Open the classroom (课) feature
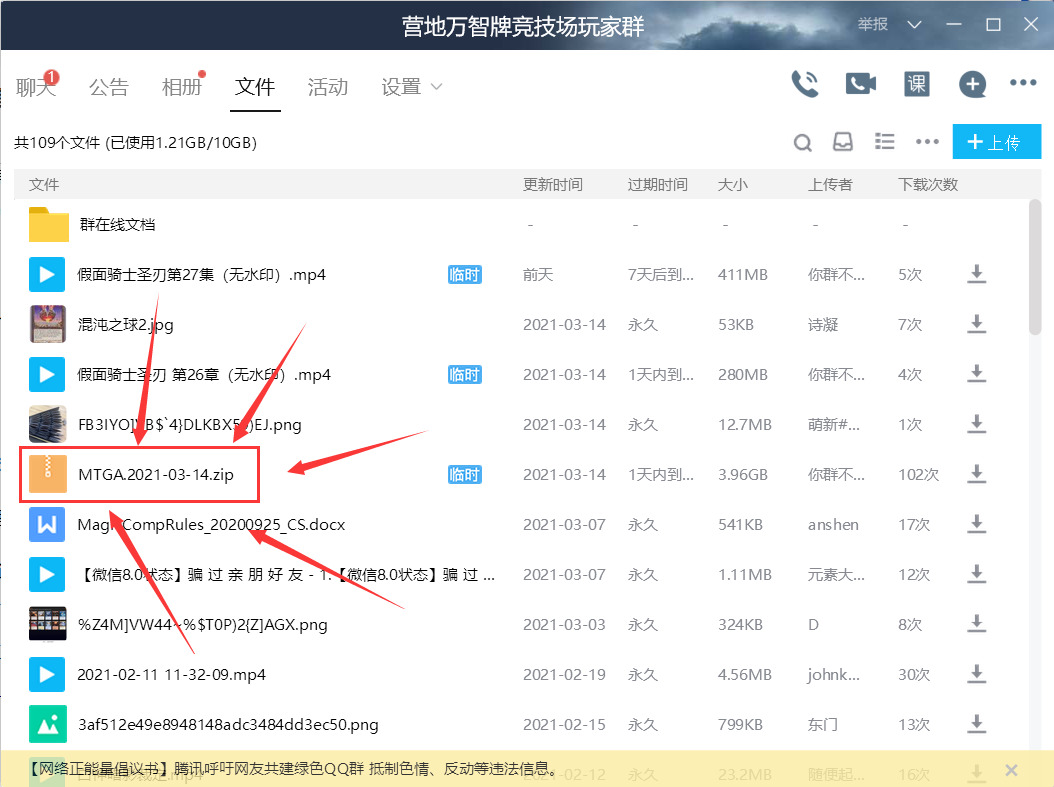 click(916, 84)
